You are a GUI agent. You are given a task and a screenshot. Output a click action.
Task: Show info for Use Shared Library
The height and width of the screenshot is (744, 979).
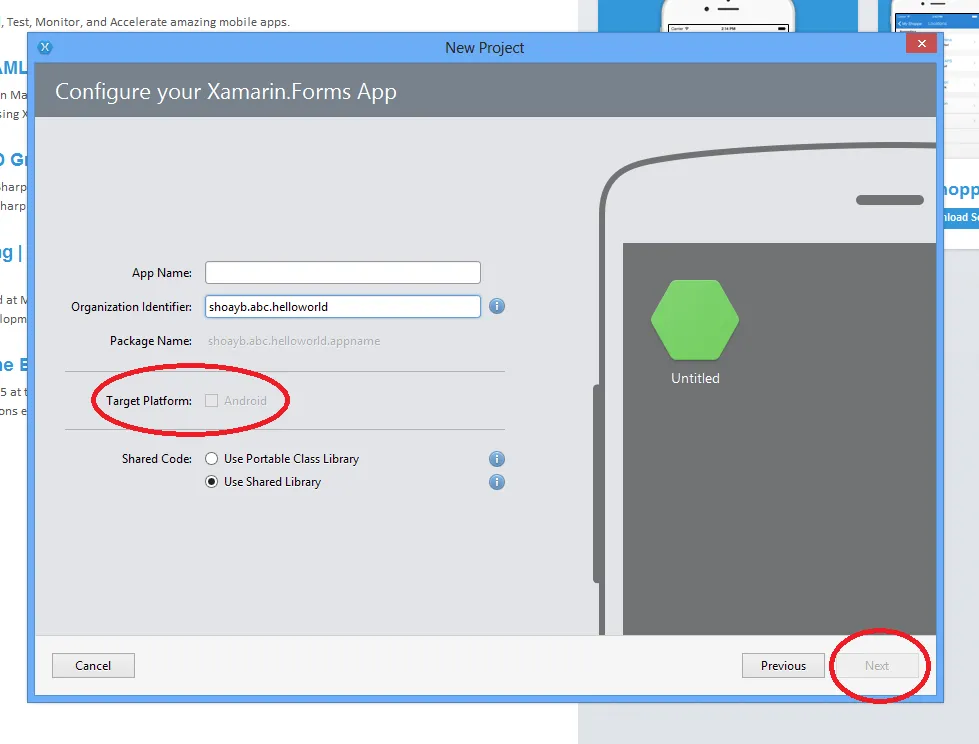click(496, 482)
